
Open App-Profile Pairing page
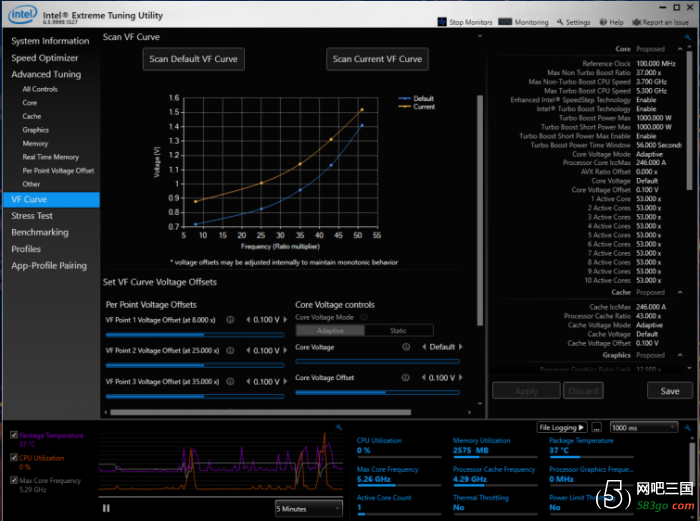49,266
